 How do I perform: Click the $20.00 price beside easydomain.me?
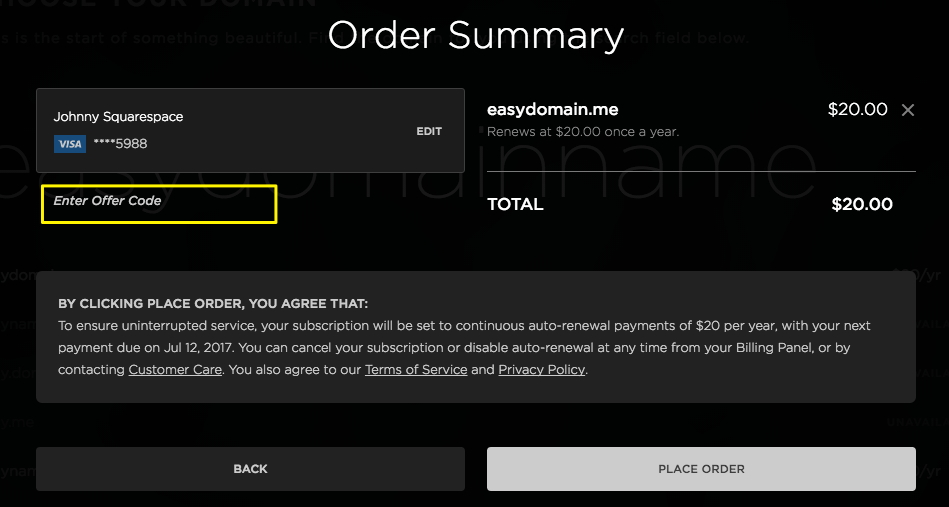point(857,110)
